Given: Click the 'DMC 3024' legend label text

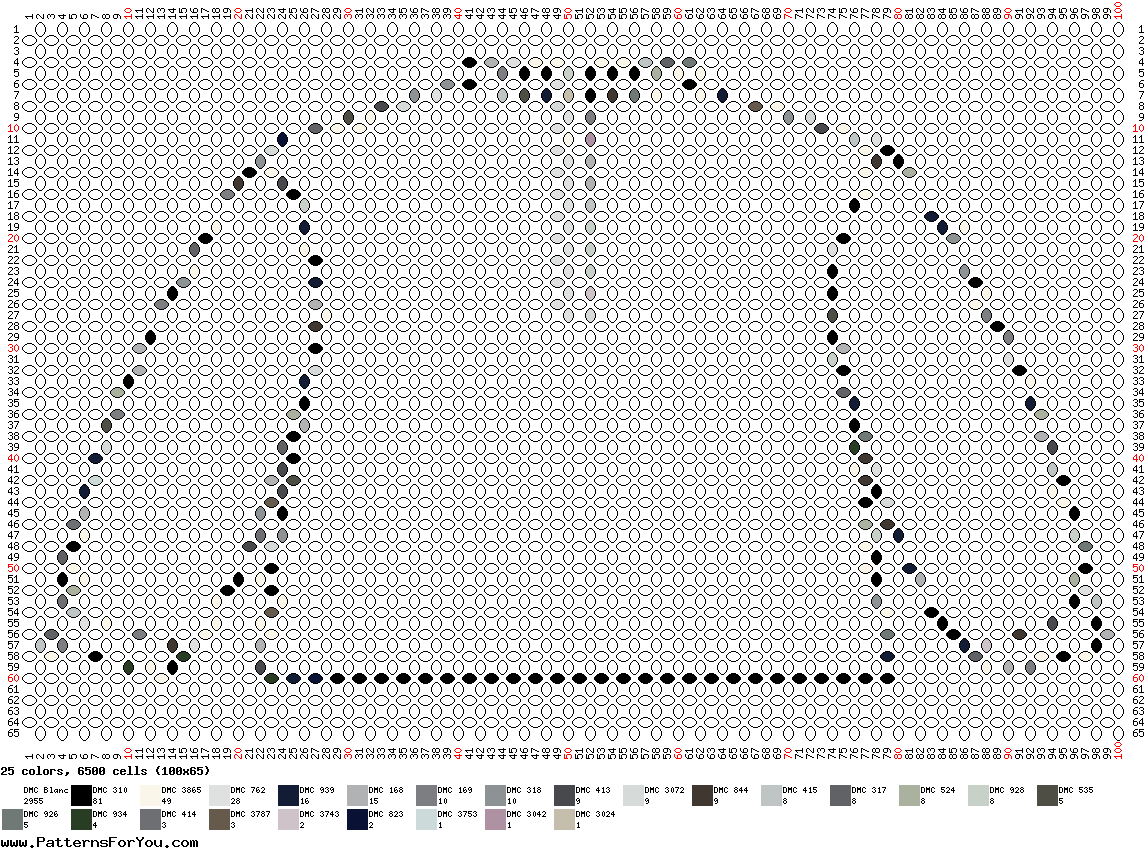Looking at the screenshot, I should pyautogui.click(x=596, y=814).
